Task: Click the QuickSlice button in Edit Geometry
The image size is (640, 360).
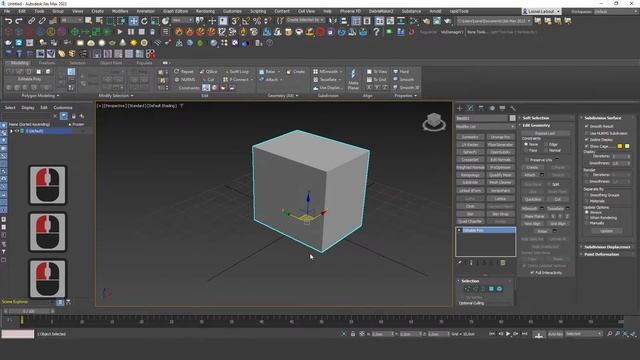Action: pos(532,199)
